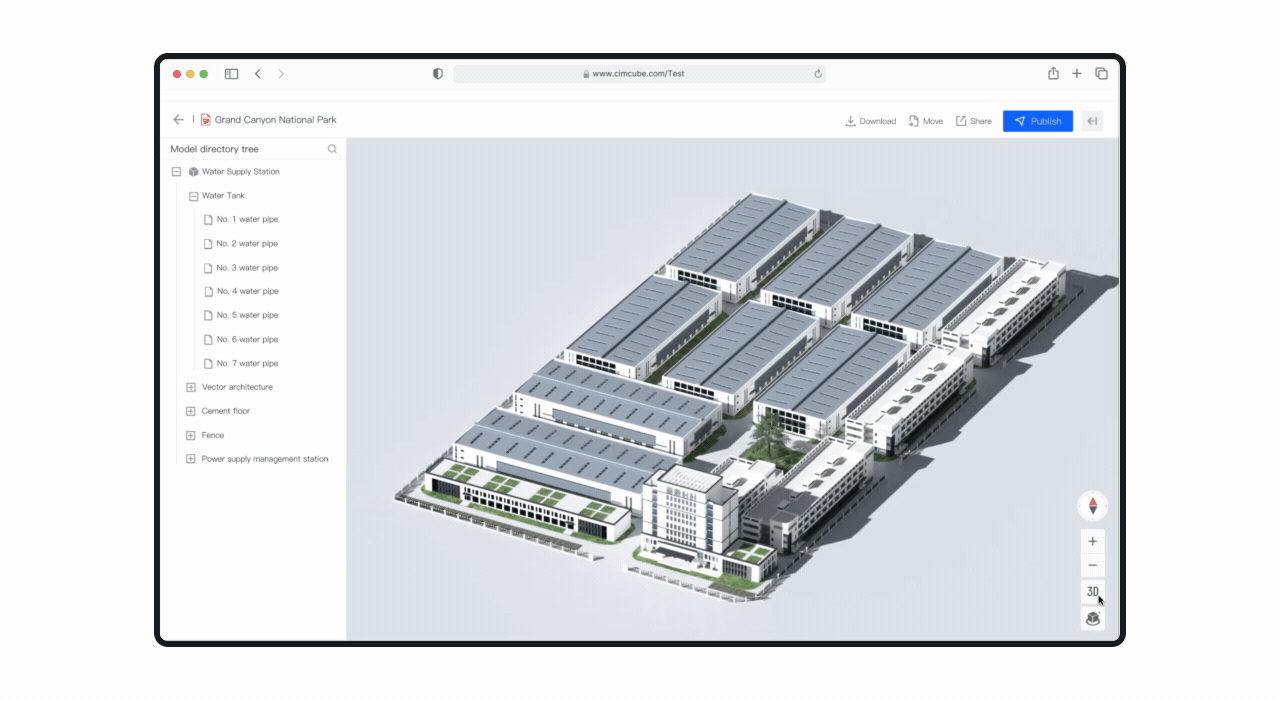Click the tree in the model courtyard

770,437
